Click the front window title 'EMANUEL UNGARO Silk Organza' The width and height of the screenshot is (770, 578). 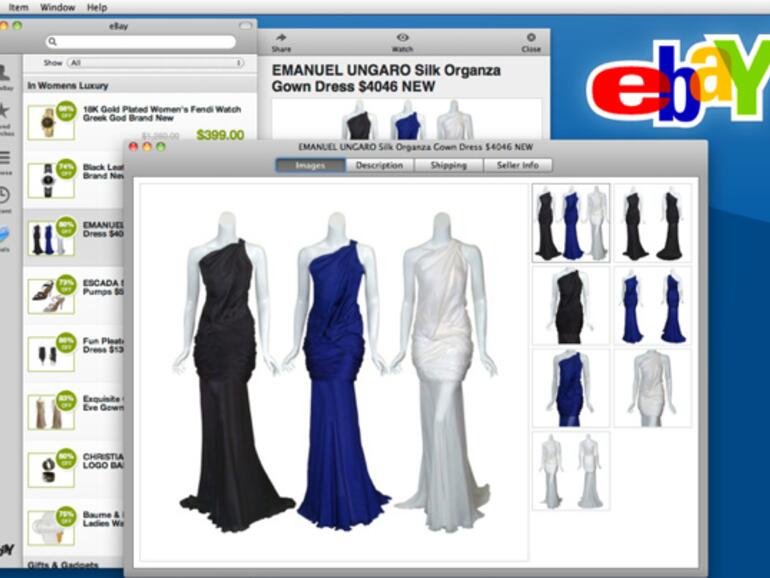pyautogui.click(x=415, y=147)
